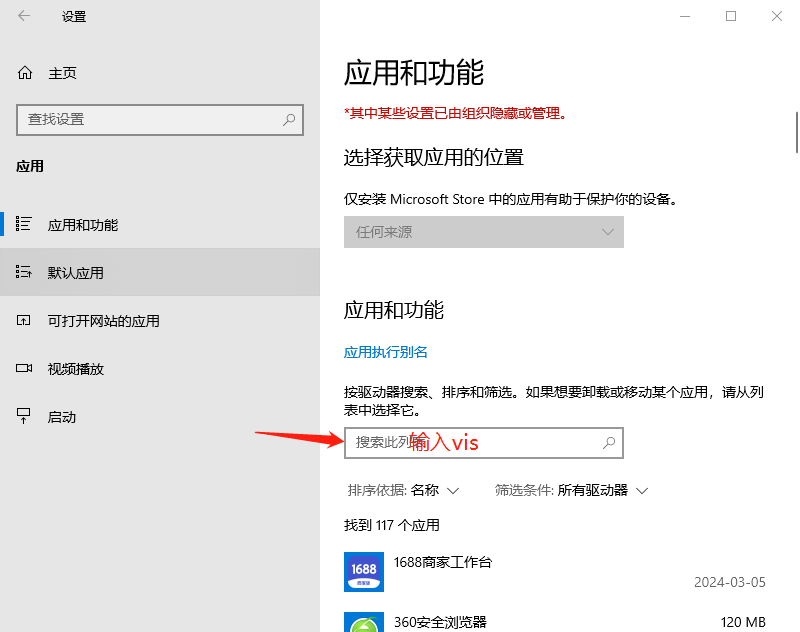
Task: Open 排序依据: 名称 dropdown
Action: click(403, 491)
